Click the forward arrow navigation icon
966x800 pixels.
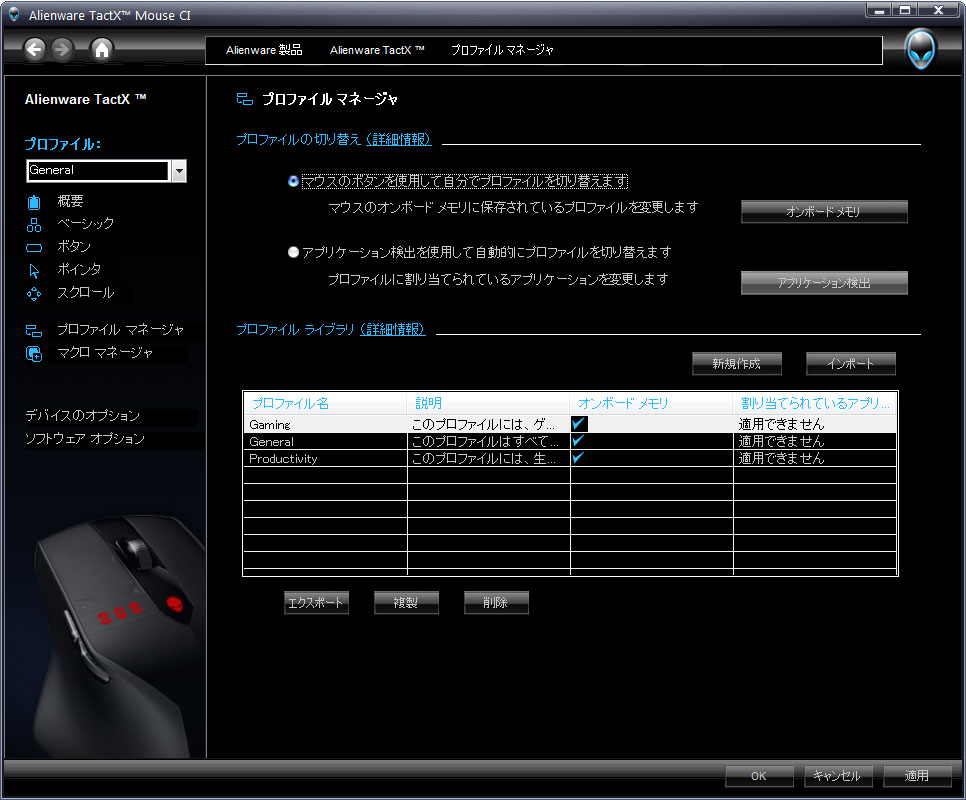pos(62,49)
